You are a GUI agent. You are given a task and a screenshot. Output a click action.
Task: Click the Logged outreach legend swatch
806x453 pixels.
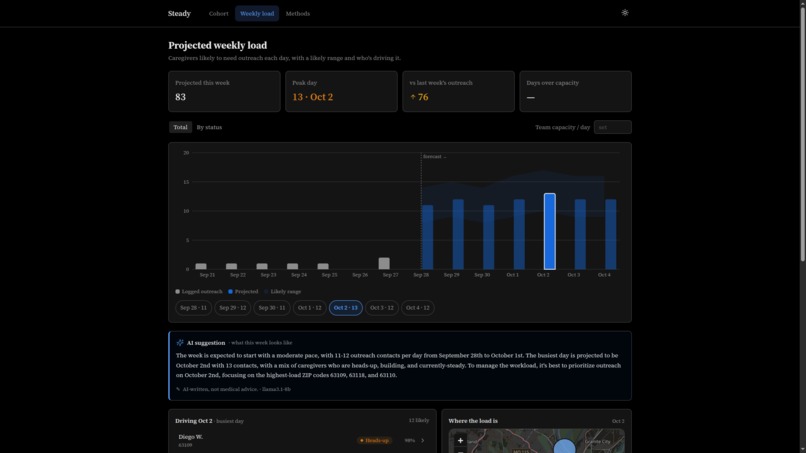(x=177, y=292)
